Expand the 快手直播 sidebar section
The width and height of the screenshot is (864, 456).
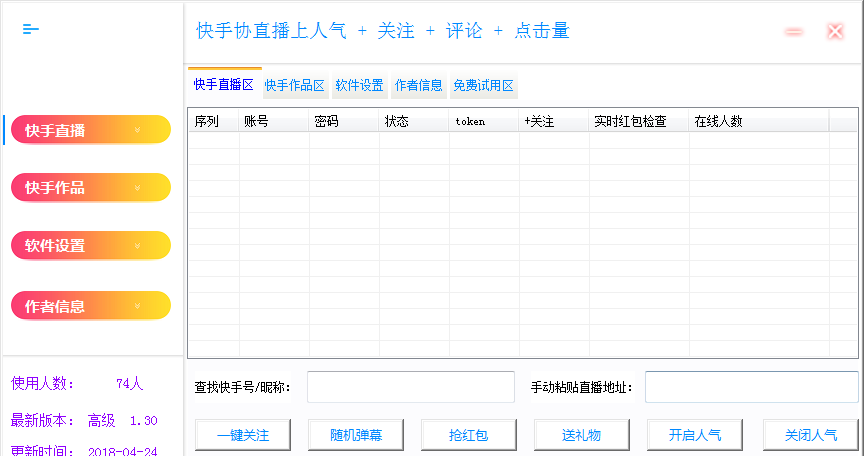click(91, 130)
